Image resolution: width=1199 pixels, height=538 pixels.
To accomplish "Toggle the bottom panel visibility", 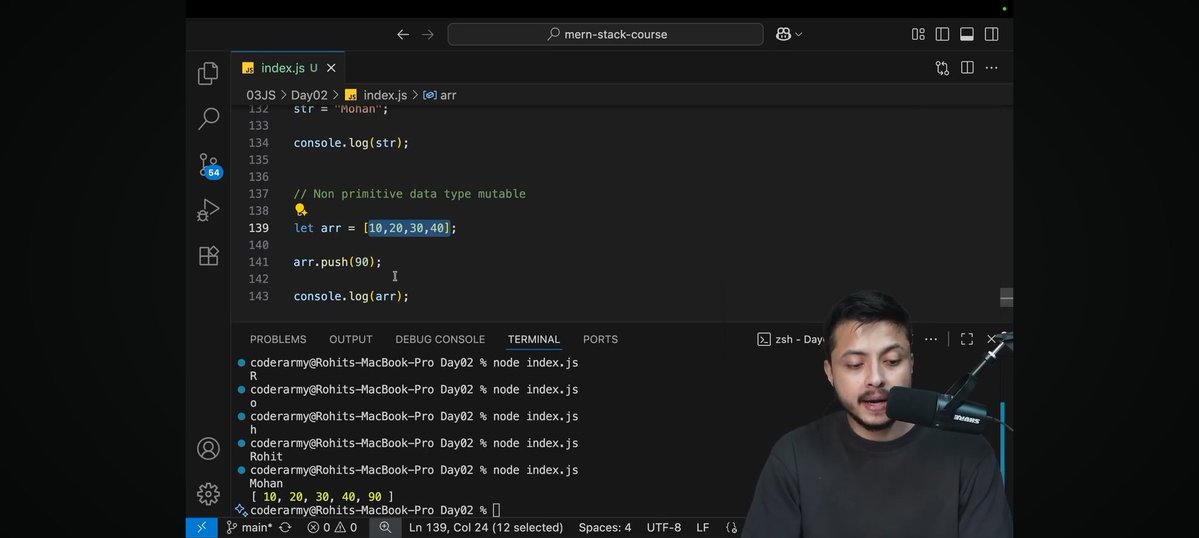I will click(x=967, y=34).
